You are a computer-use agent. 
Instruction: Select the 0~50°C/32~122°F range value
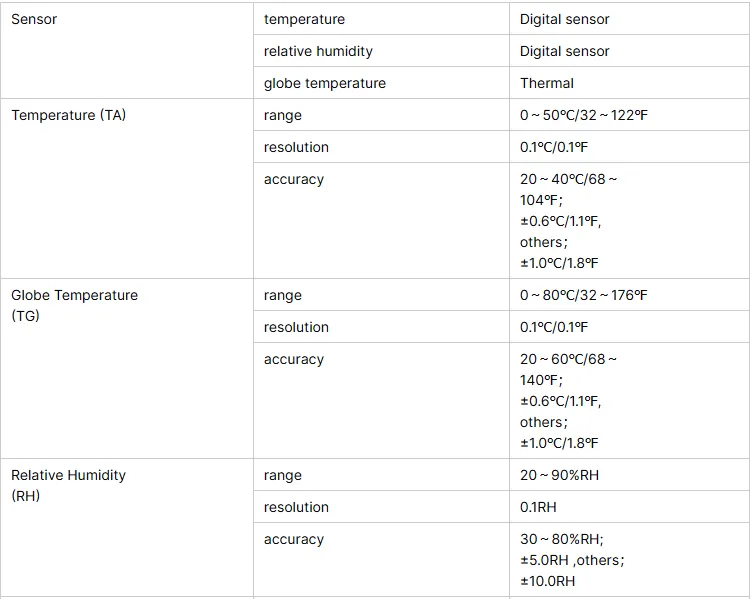pos(583,115)
